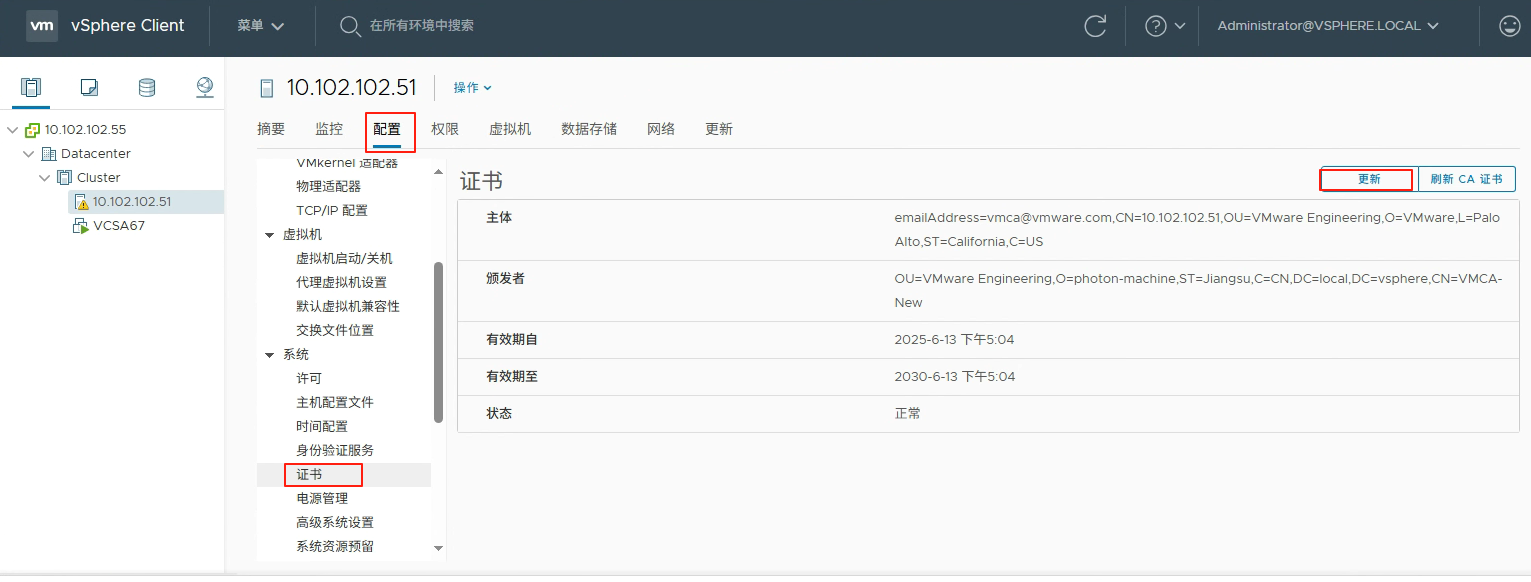Screen dimensions: 1531x582
Task: Switch to the 网络 tab
Action: (661, 129)
